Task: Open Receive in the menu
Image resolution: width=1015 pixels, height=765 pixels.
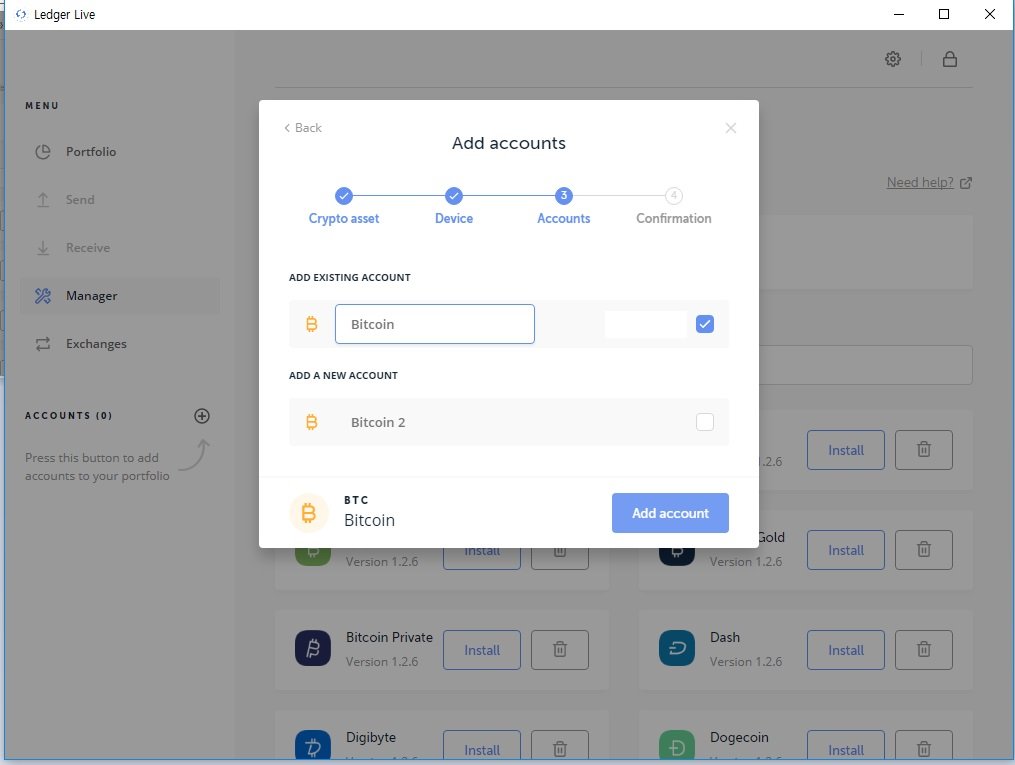Action: pyautogui.click(x=120, y=247)
